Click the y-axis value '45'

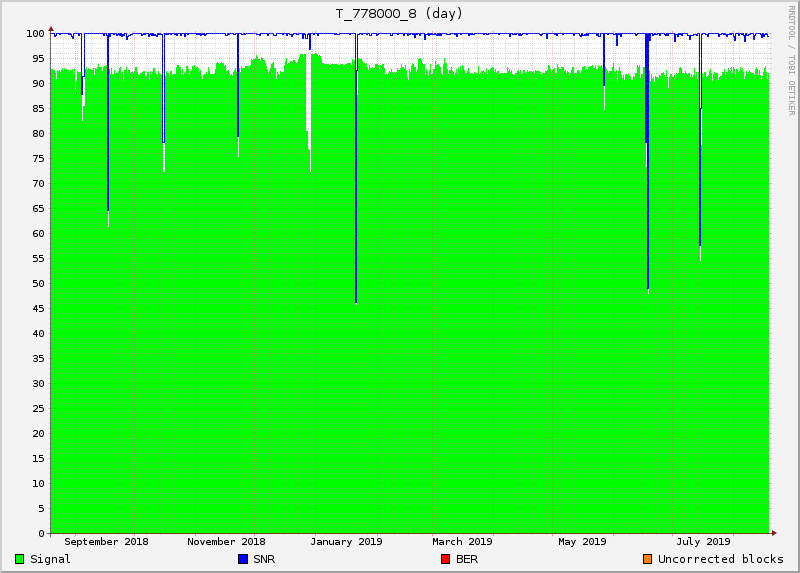pos(39,309)
